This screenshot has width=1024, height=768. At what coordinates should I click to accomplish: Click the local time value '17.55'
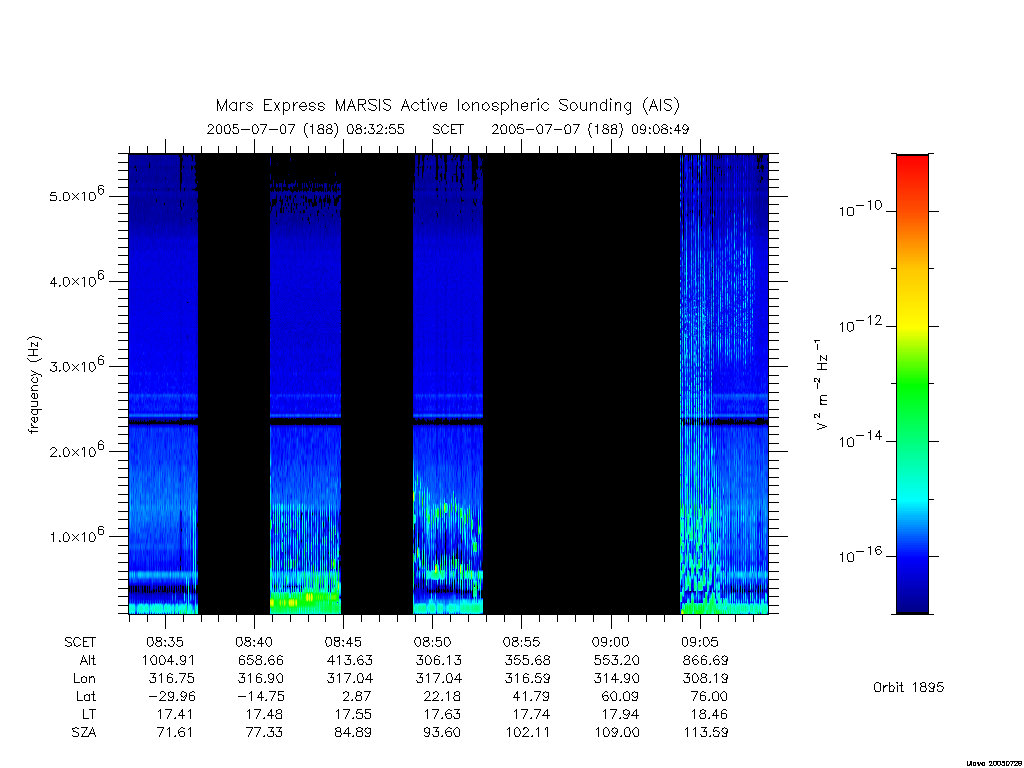click(x=353, y=714)
